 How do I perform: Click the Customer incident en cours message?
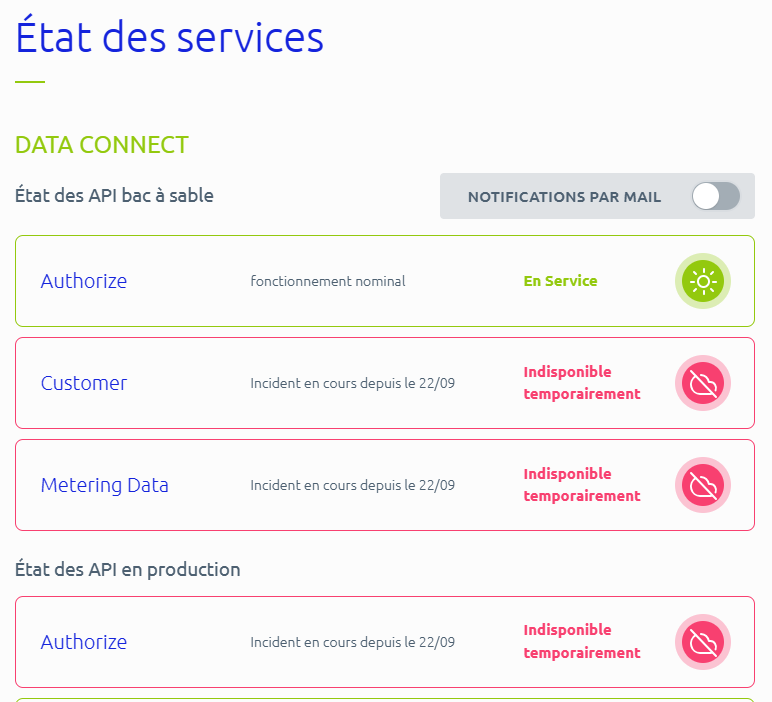(x=353, y=383)
